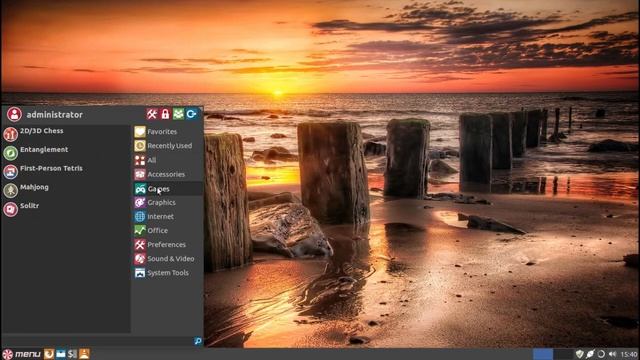
Task: Launch the web browser from the taskbar
Action: point(49,354)
